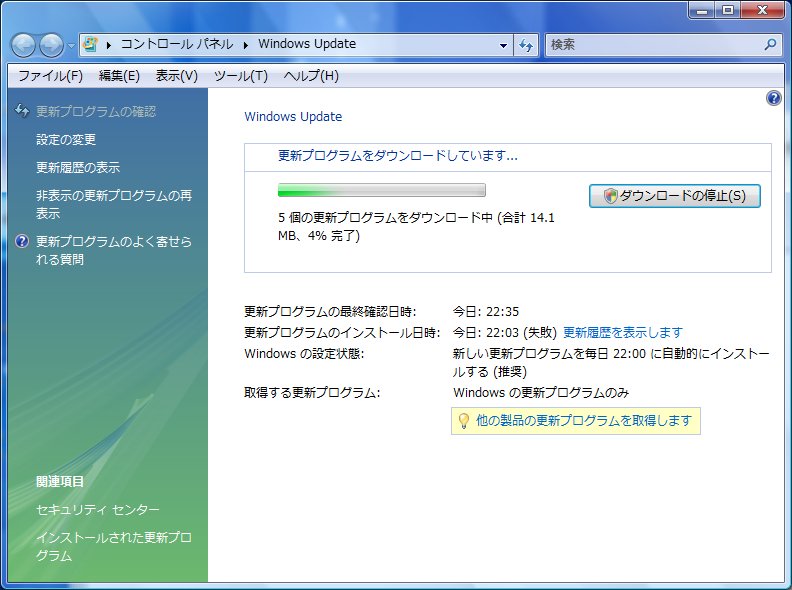Open 更新プログラムのよく寄せられる質問 link
The width and height of the screenshot is (792, 590).
tap(114, 250)
